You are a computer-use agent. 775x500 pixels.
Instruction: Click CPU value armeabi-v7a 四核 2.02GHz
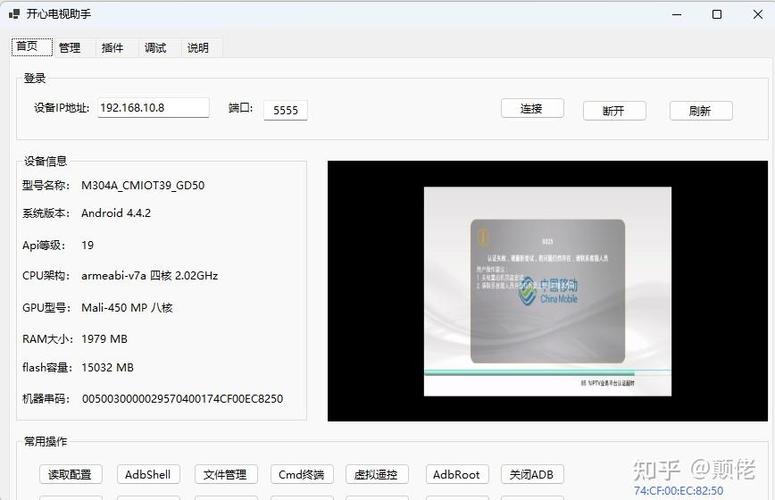click(x=150, y=276)
